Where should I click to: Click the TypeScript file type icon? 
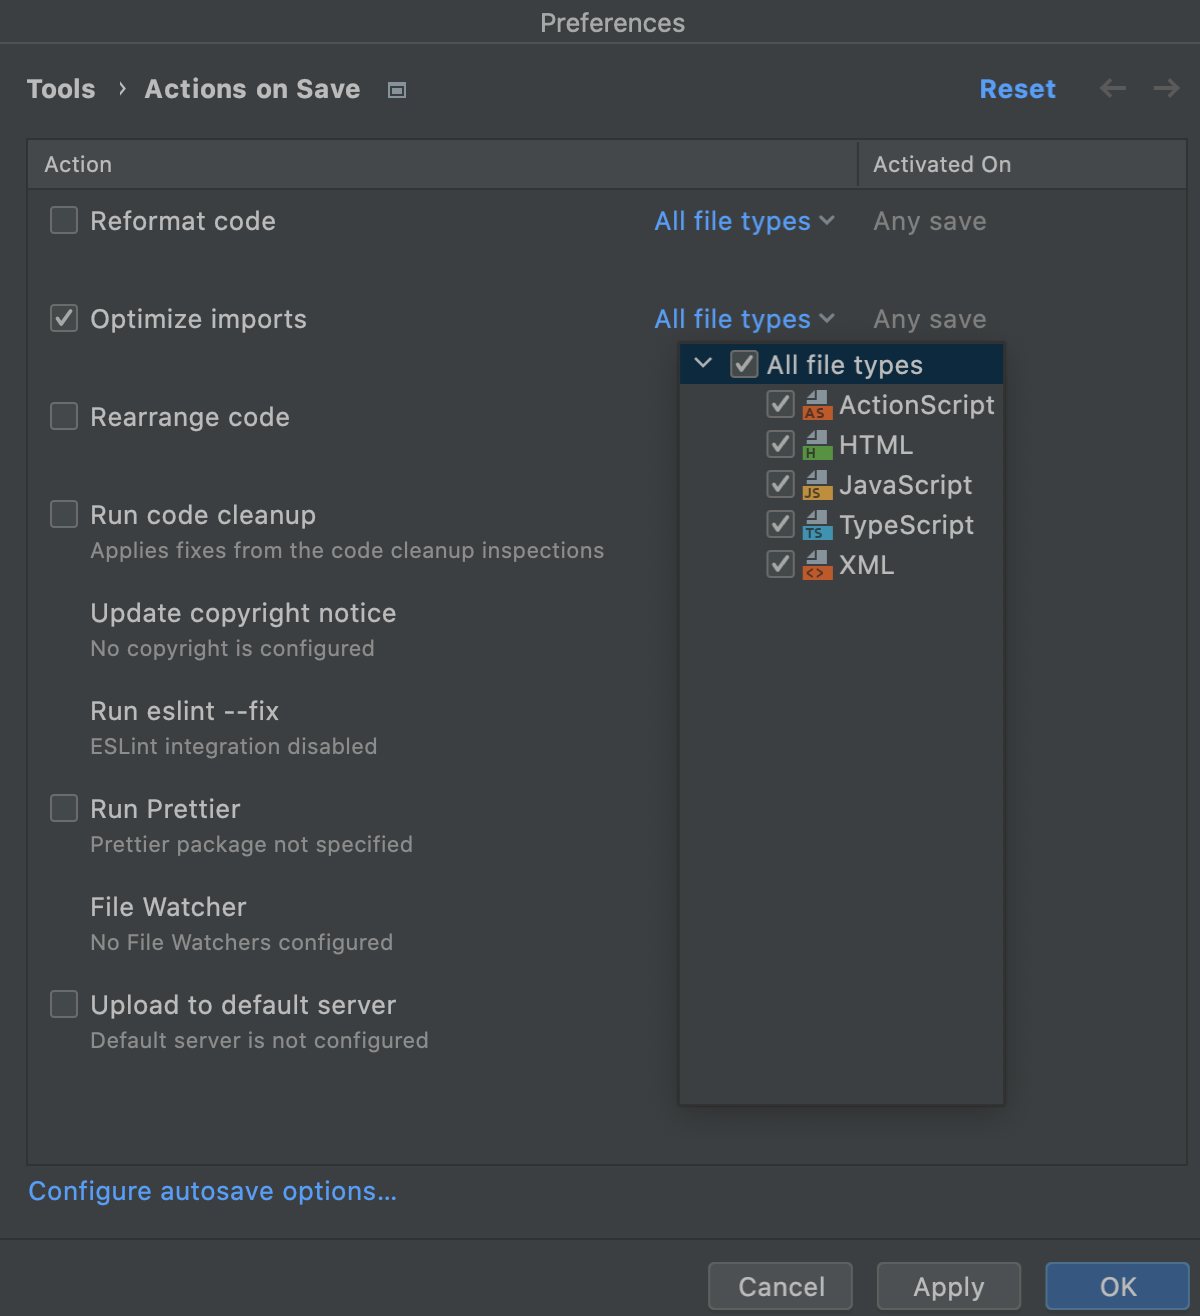point(817,525)
